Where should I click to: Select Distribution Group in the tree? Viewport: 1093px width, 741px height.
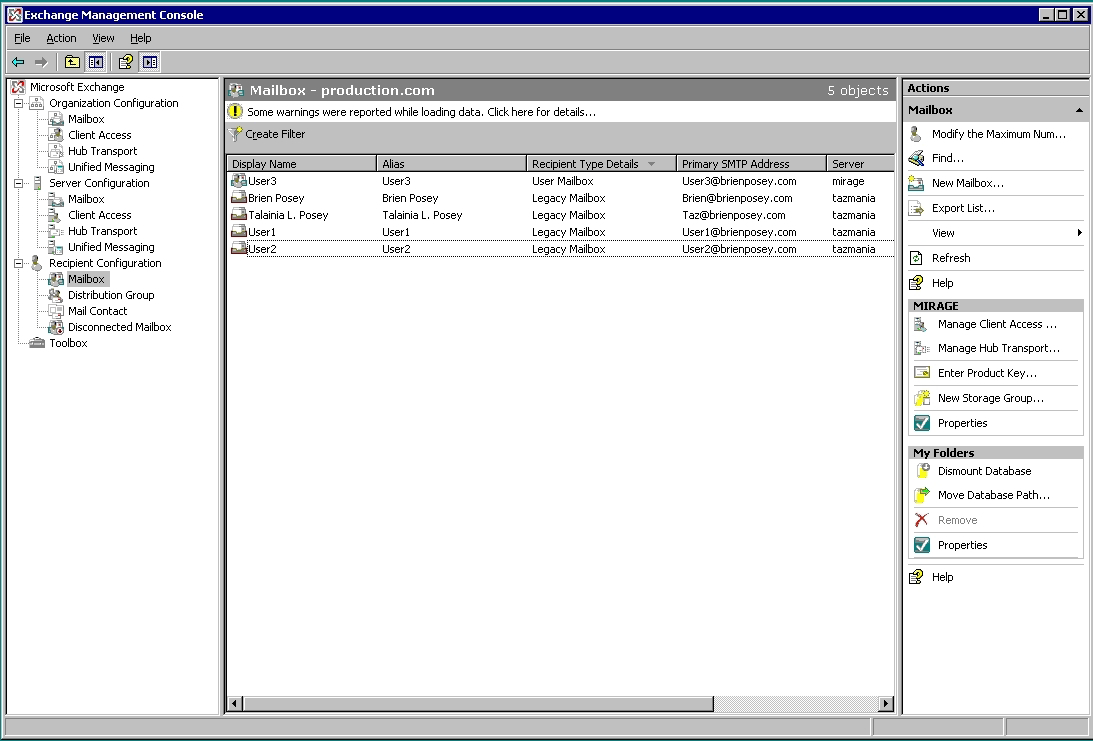[x=111, y=295]
